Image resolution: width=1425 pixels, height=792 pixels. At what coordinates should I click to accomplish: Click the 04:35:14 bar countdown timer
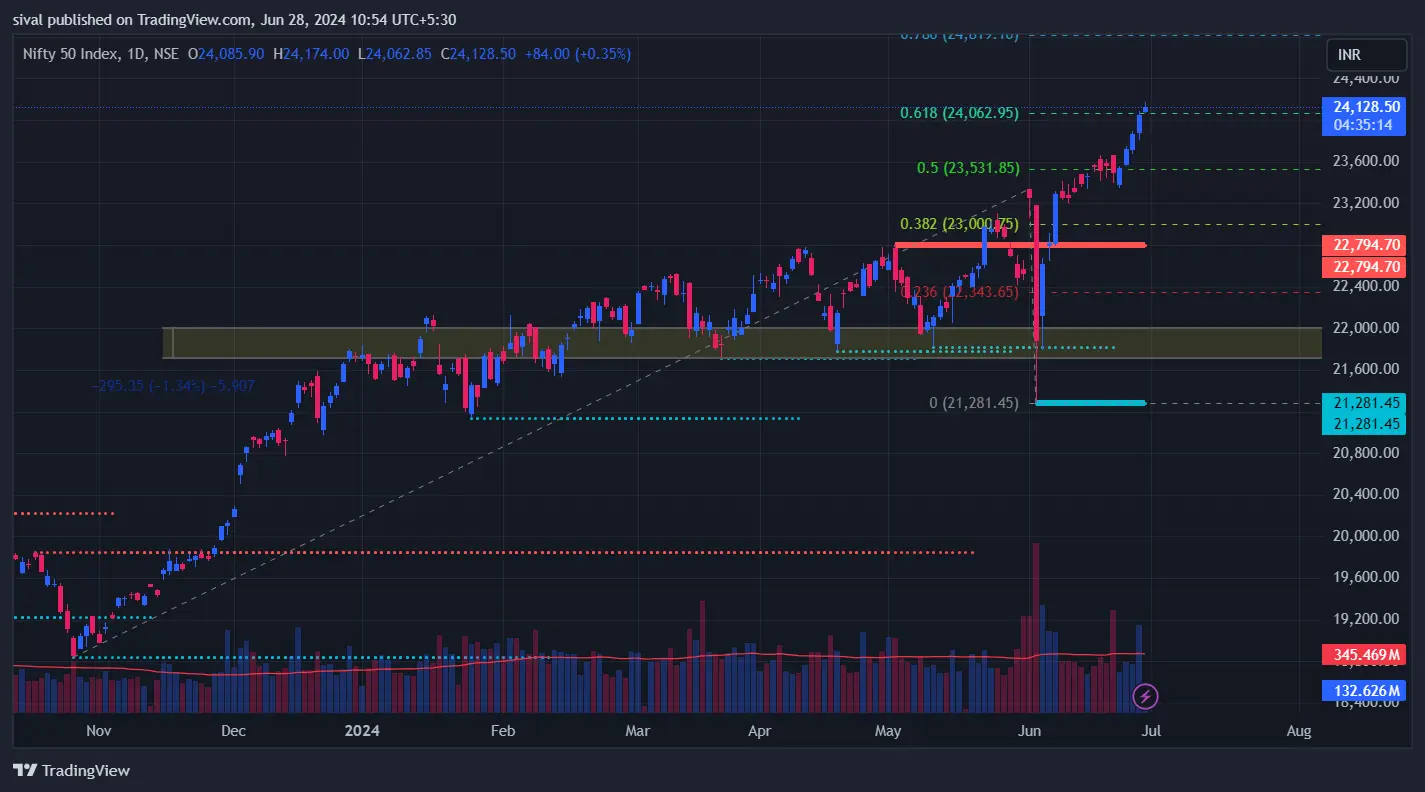coord(1363,125)
